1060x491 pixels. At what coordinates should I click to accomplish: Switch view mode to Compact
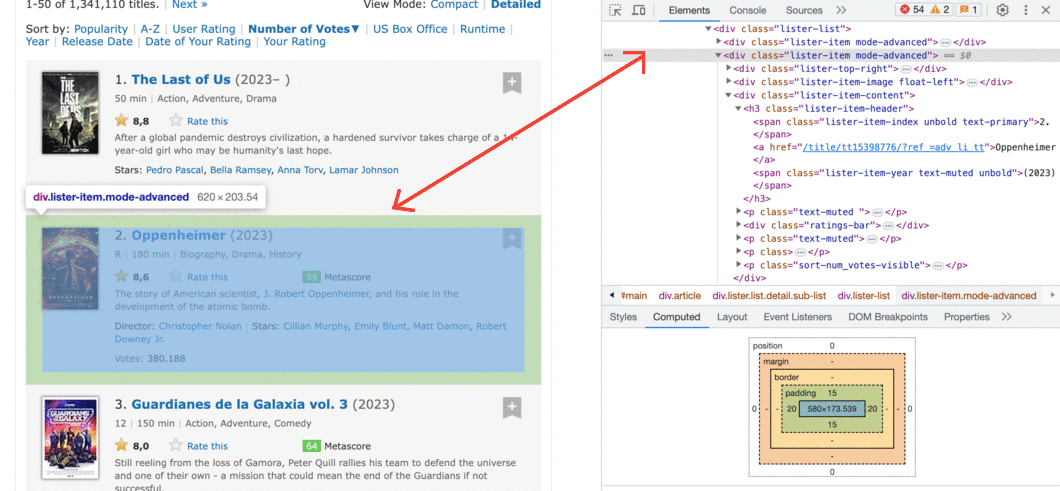point(454,5)
